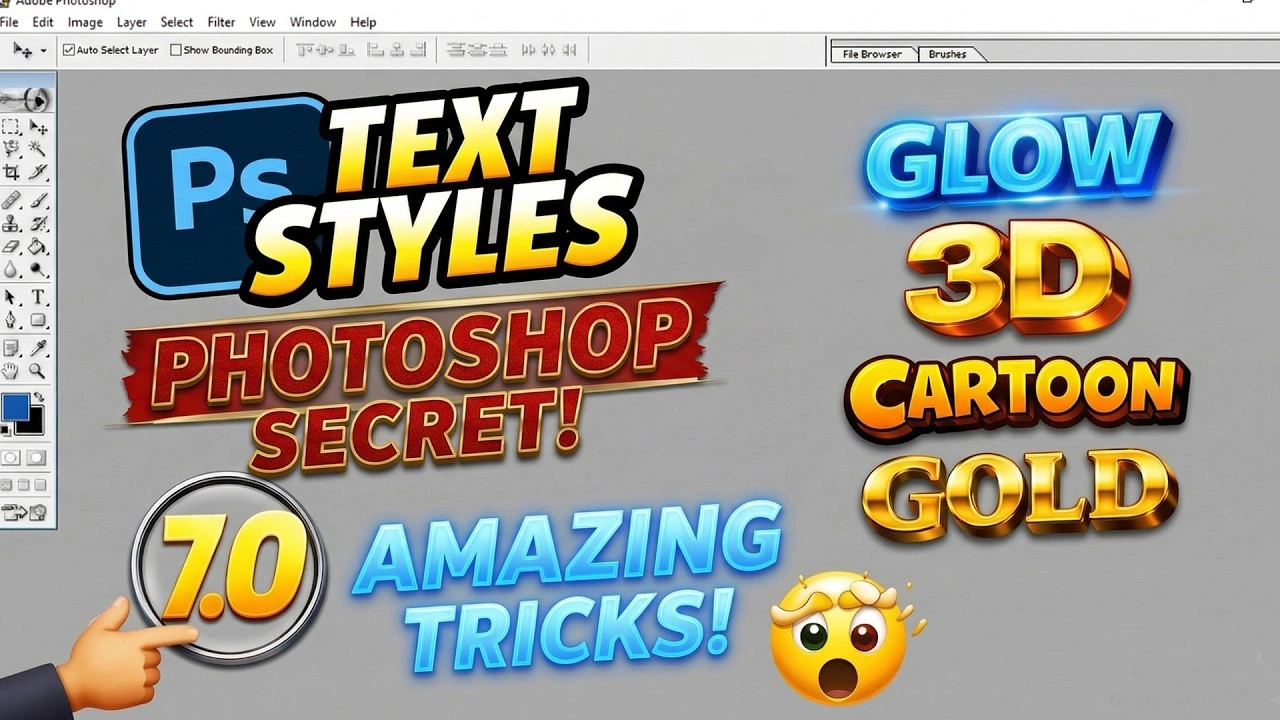Select the Eyedropper tool

point(38,348)
